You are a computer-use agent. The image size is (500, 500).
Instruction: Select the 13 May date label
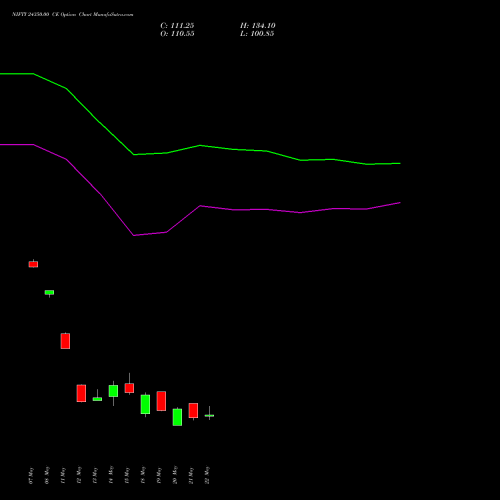tap(95, 476)
